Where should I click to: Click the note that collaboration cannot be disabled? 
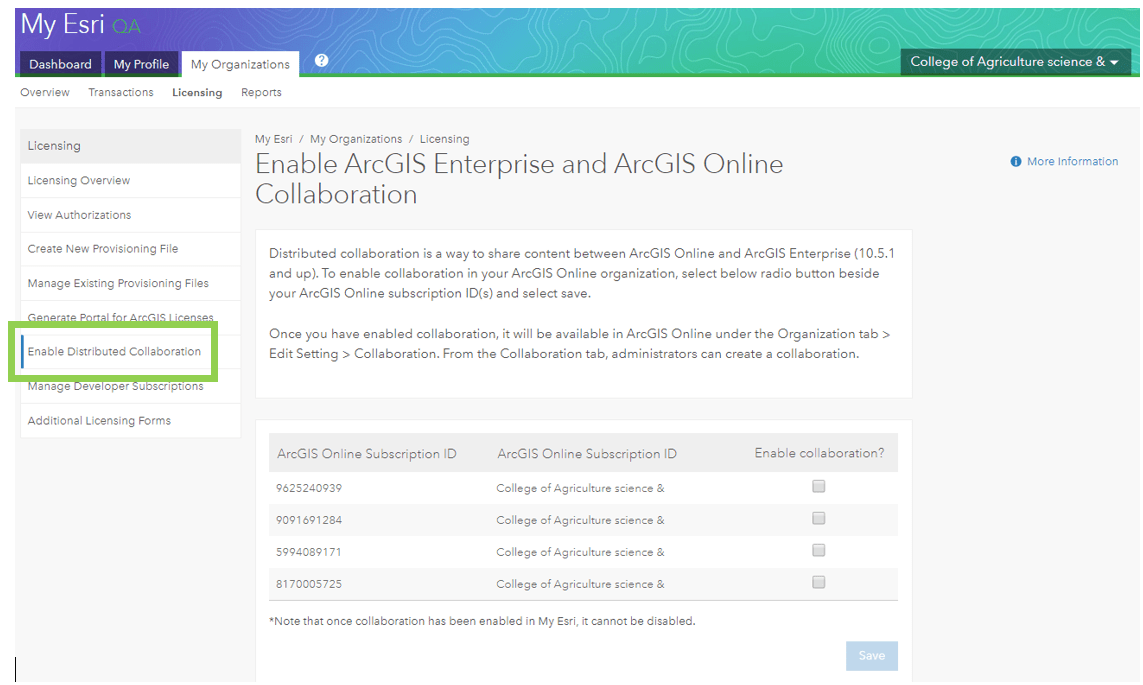click(483, 622)
